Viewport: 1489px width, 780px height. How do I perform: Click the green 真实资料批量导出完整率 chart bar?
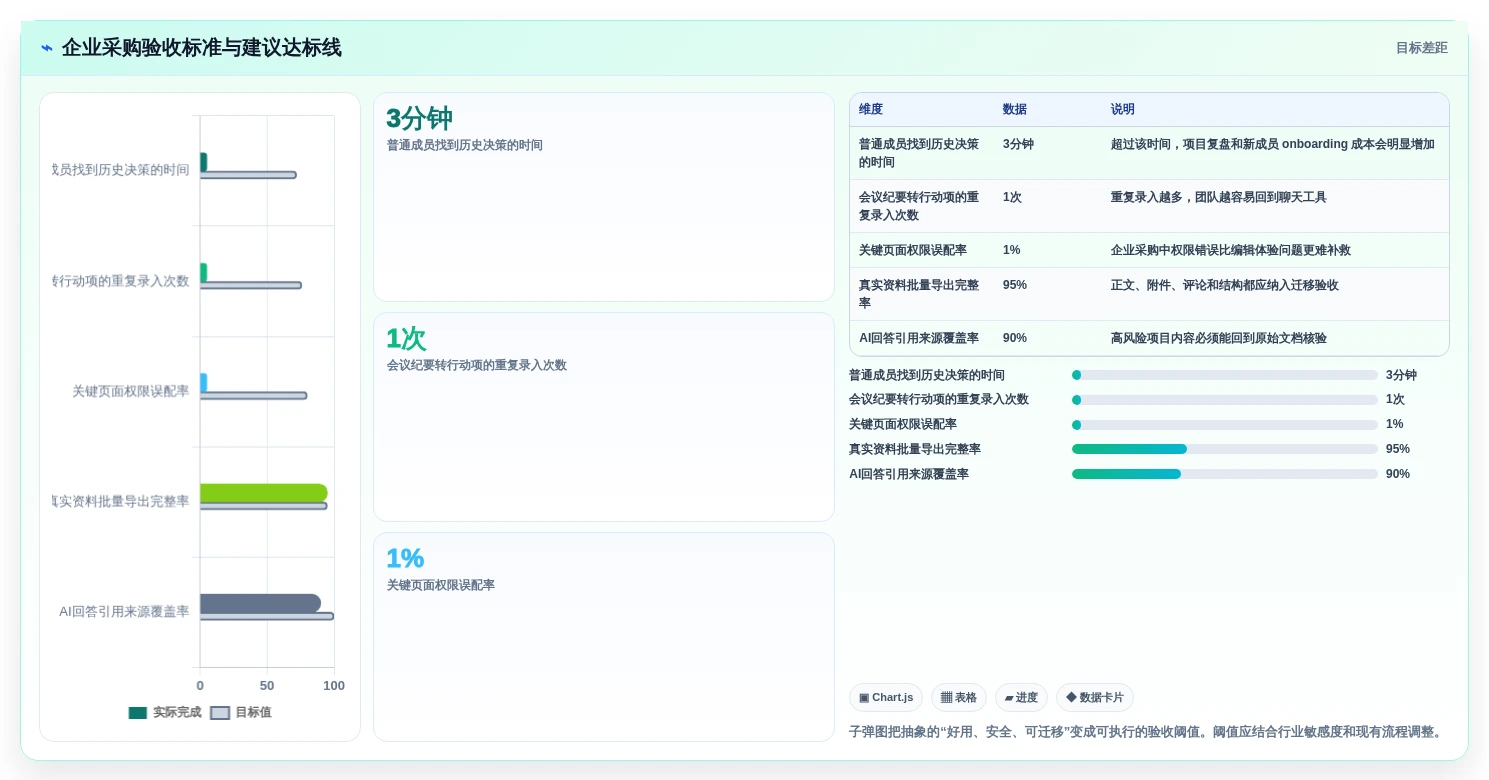click(264, 493)
